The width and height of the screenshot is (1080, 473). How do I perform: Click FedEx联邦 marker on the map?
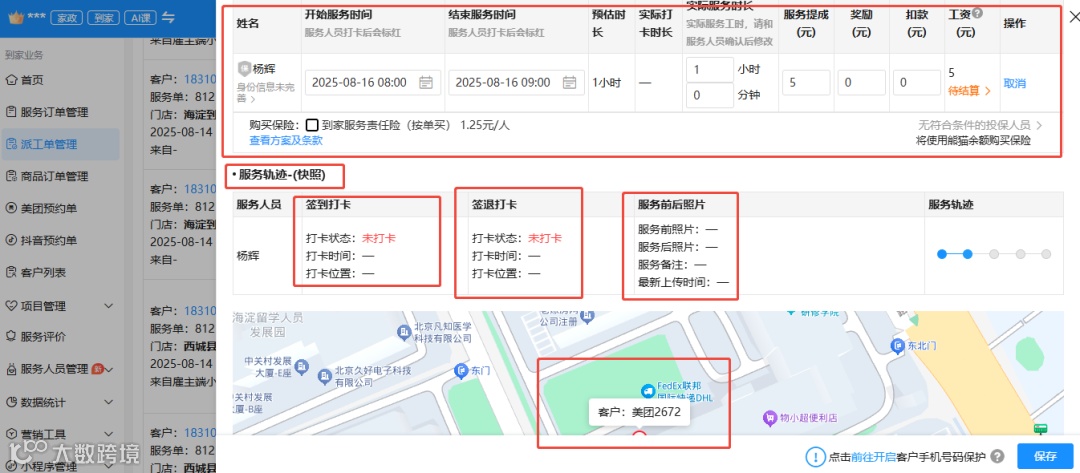(x=647, y=391)
